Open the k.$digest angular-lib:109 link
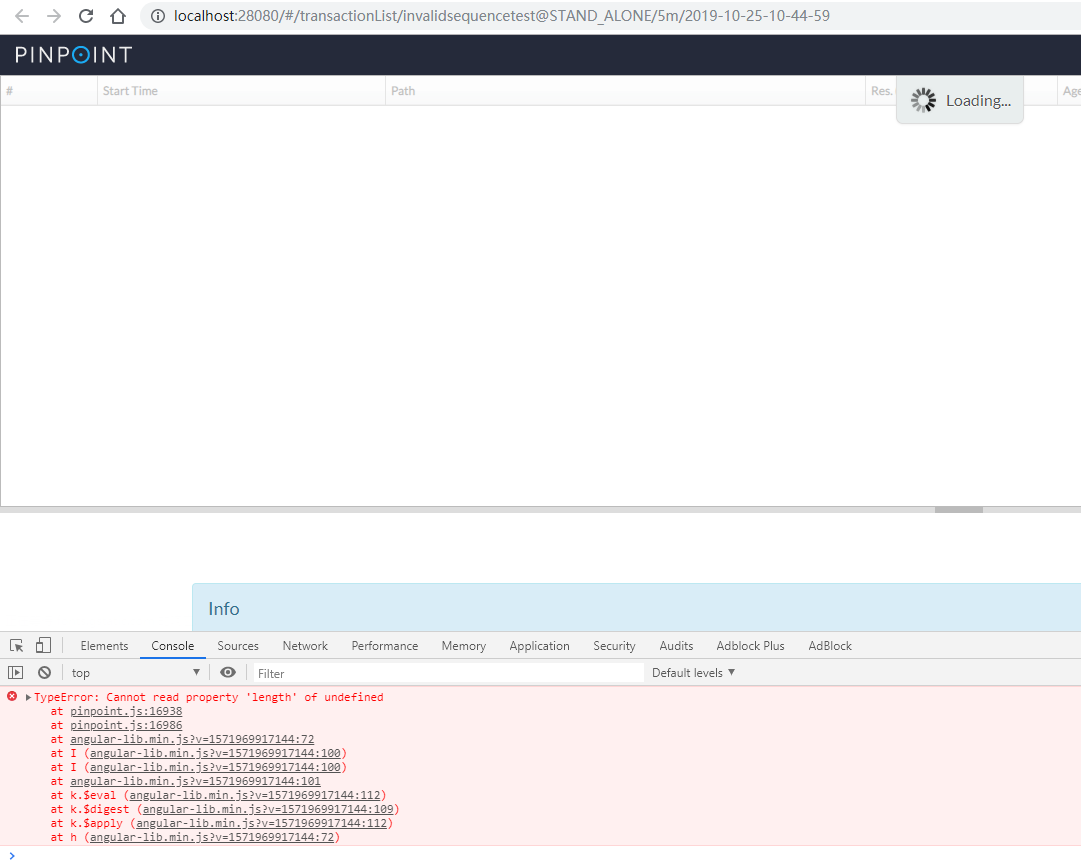 [268, 809]
